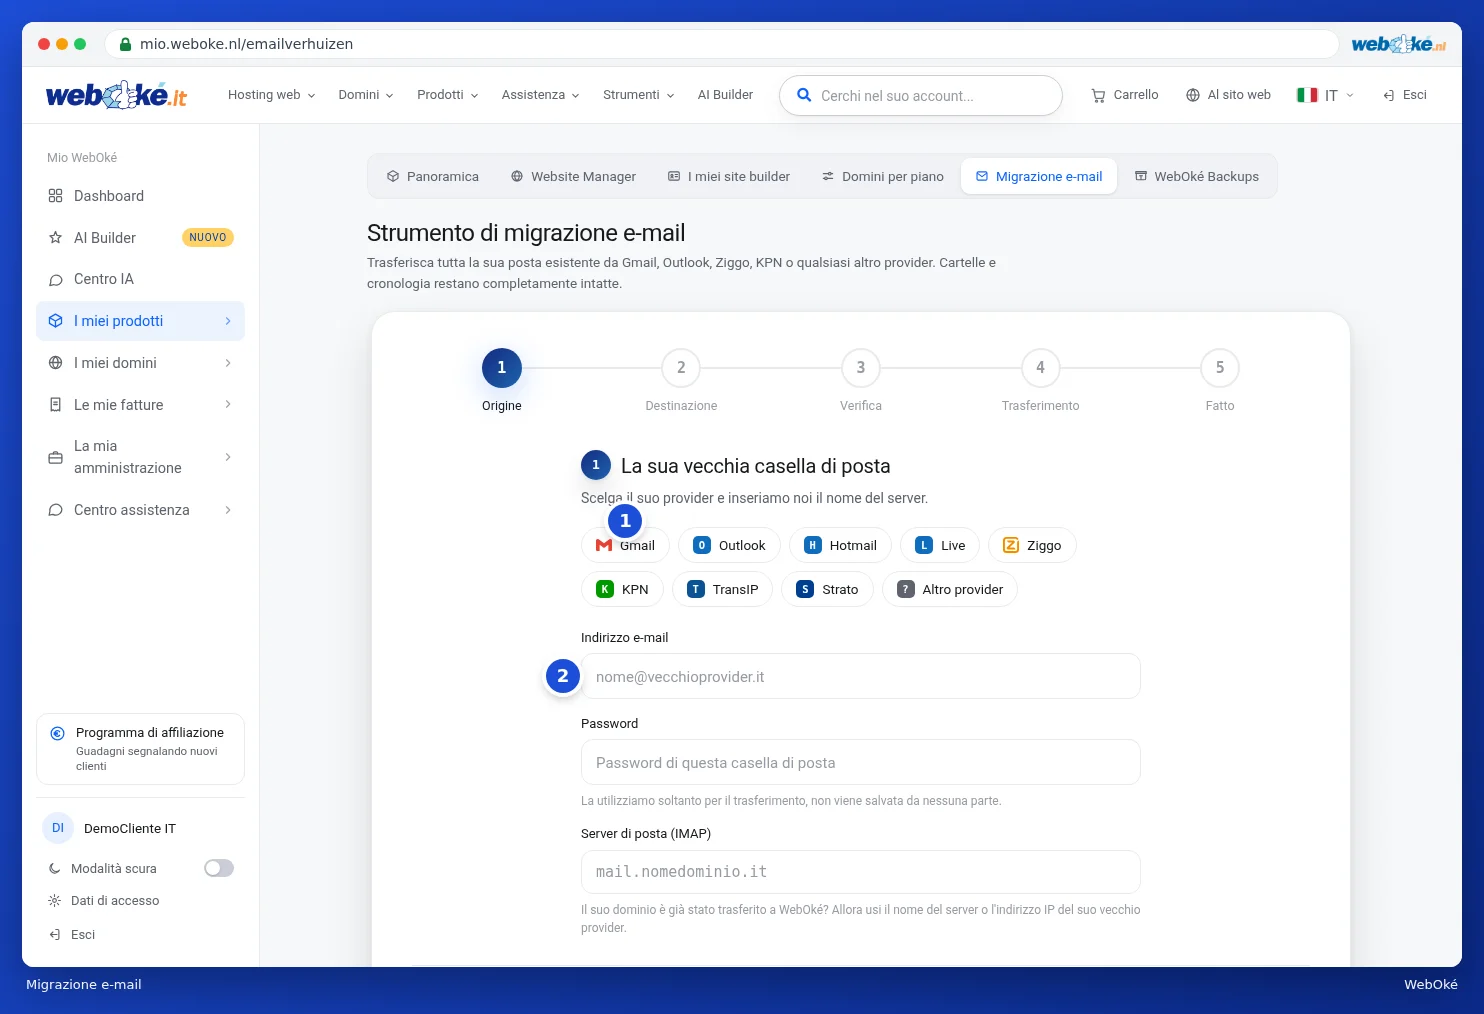
Task: Click the Dati di accesso gear icon
Action: tap(55, 901)
